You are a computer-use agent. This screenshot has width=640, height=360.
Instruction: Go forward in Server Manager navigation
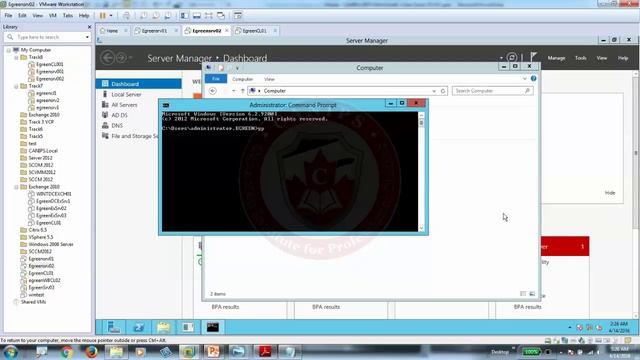121,58
